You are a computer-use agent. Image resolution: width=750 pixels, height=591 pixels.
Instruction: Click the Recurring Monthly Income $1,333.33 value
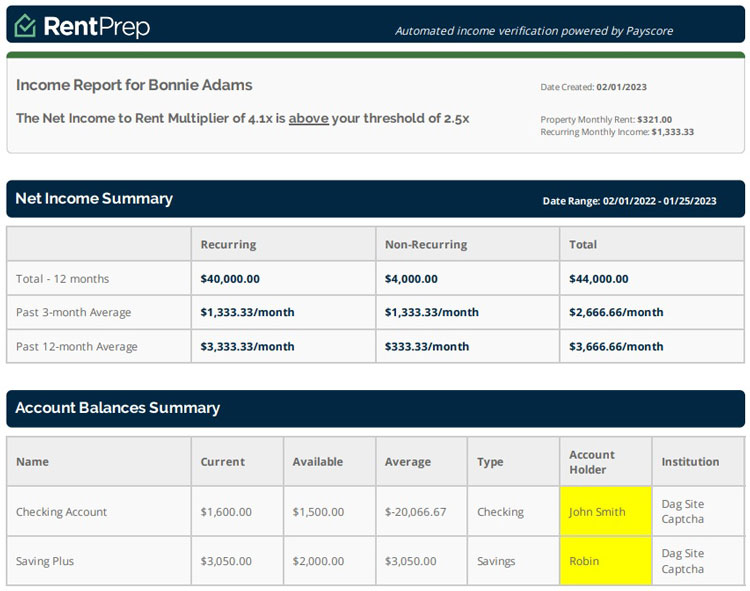click(617, 131)
